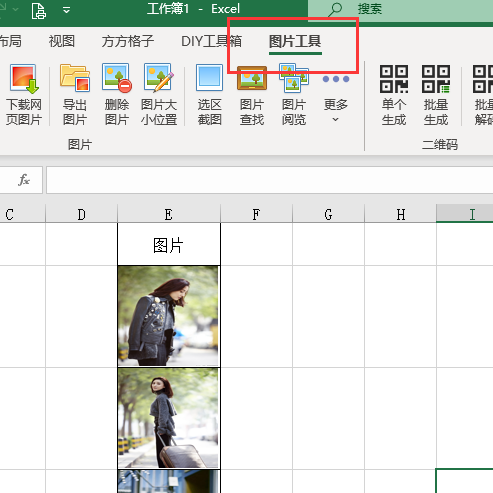Viewport: 493px width, 493px height.
Task: Click the Download Web Images (下载网页图片) icon
Action: [x=24, y=95]
